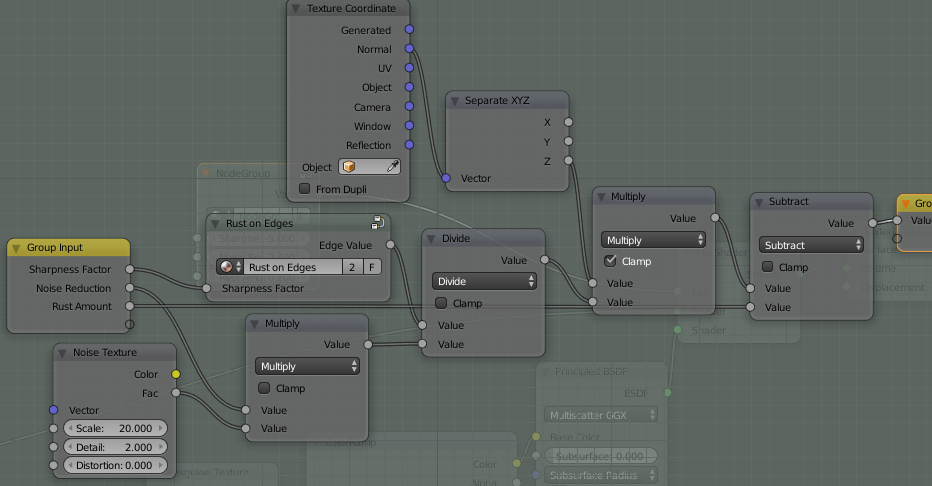
Task: Click the Reflection output socket on Texture Coordinate
Action: 409,144
